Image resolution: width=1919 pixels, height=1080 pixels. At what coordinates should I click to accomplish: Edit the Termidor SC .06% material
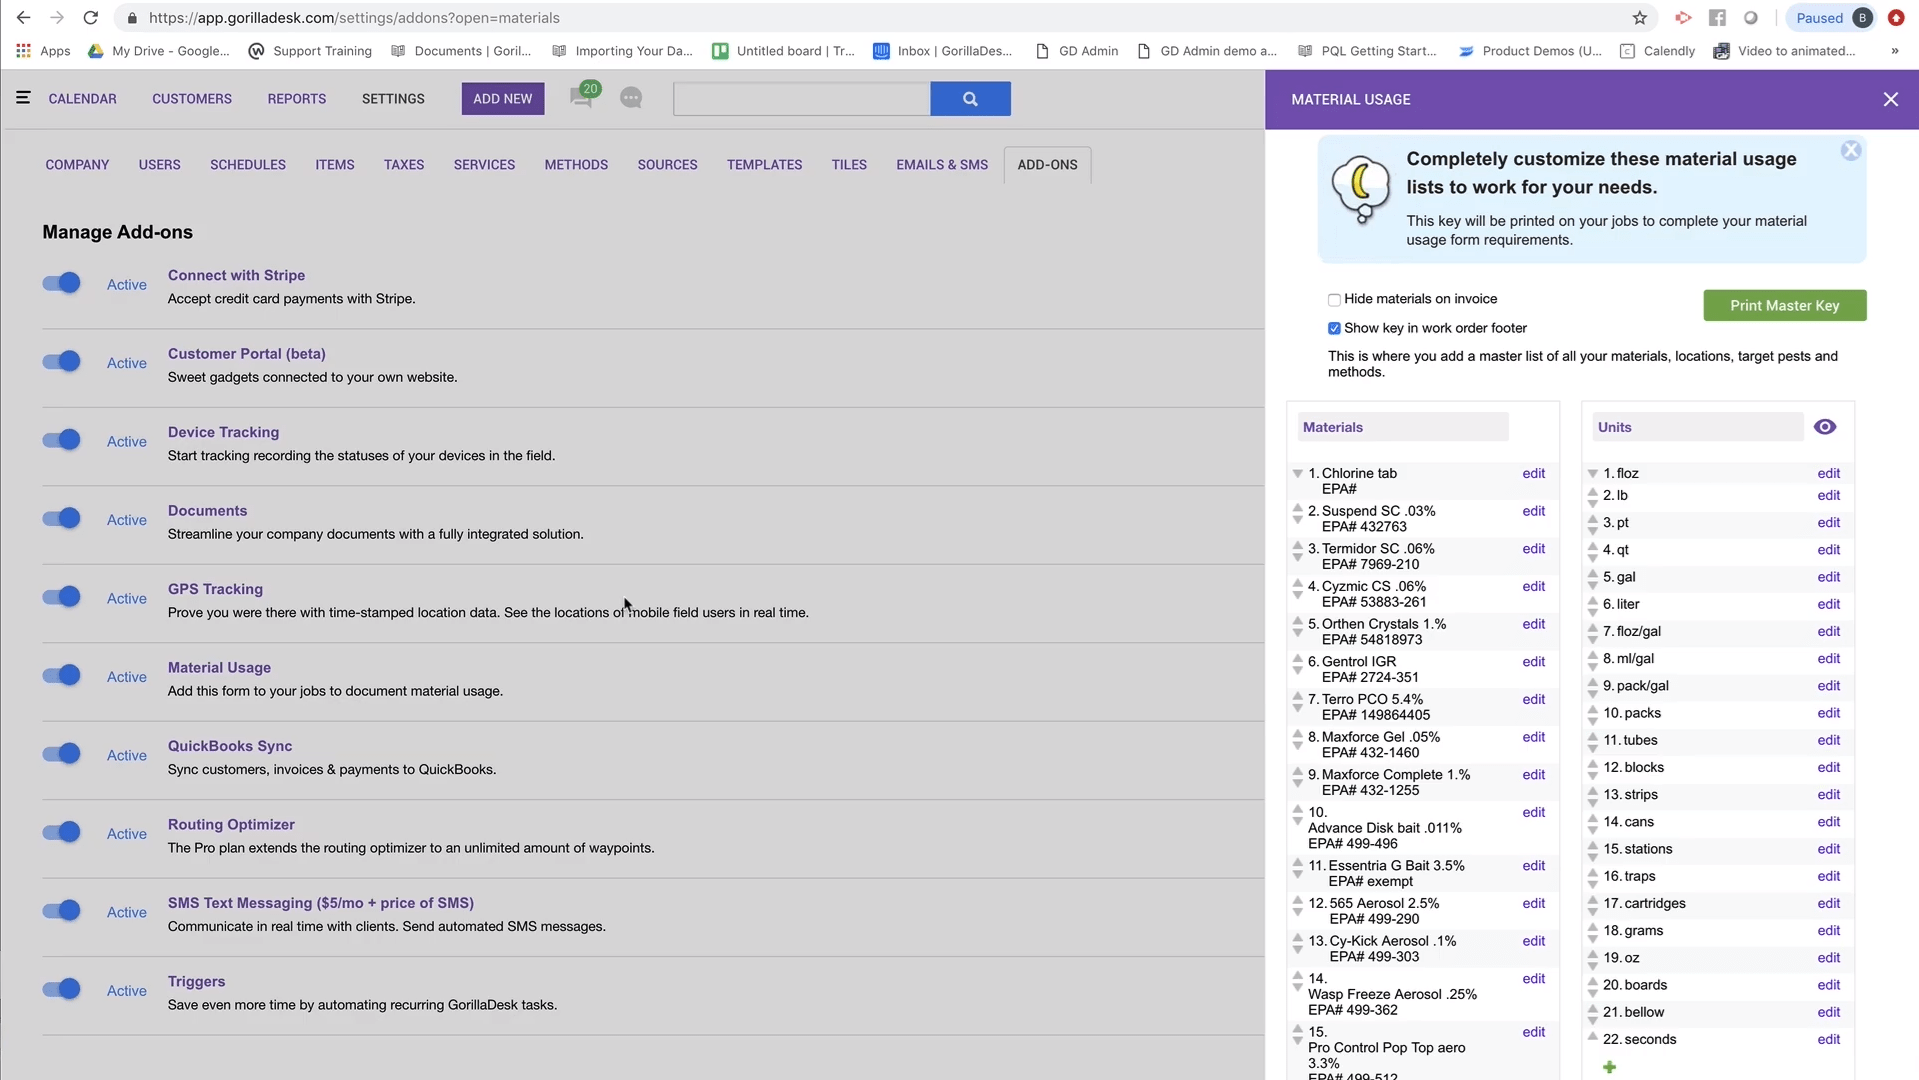tap(1533, 549)
